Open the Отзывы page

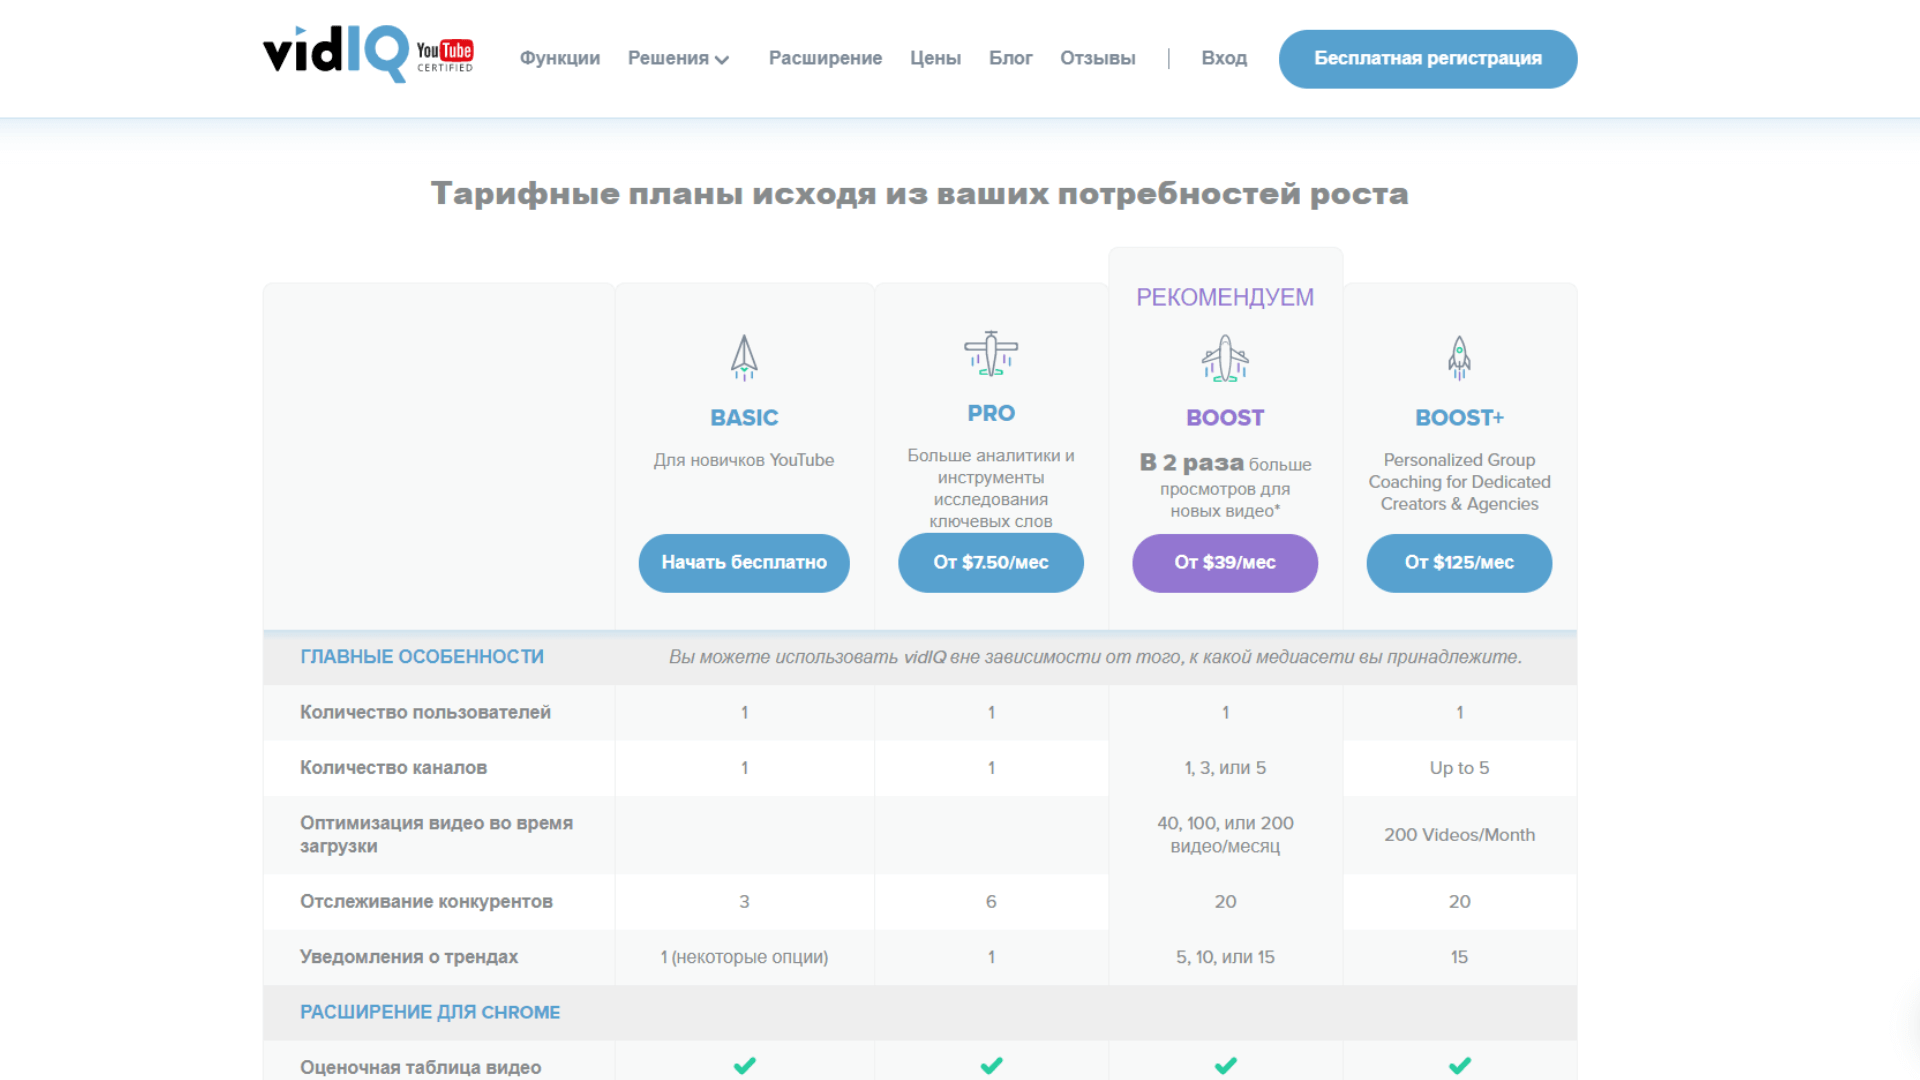pyautogui.click(x=1097, y=58)
